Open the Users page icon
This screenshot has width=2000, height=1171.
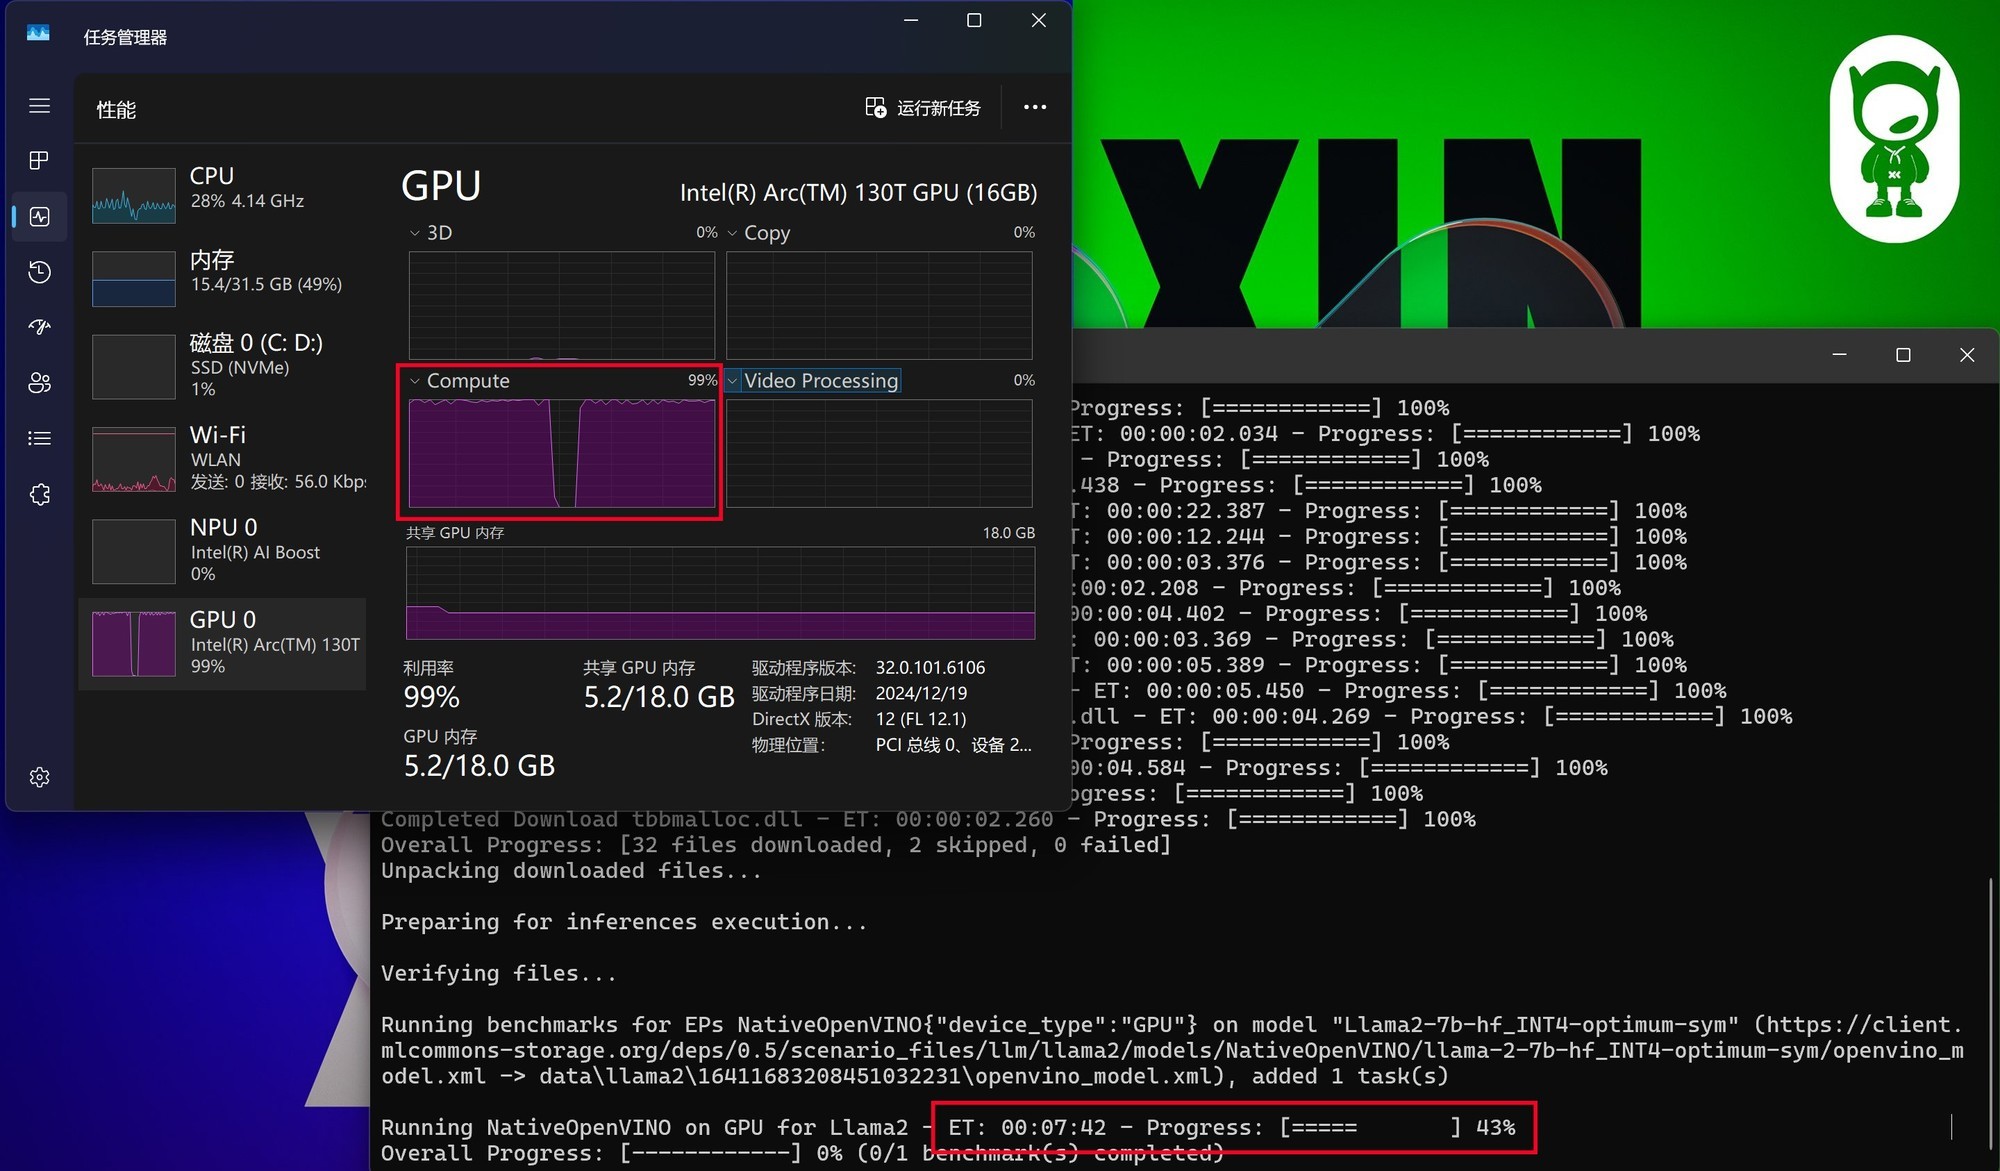point(39,383)
